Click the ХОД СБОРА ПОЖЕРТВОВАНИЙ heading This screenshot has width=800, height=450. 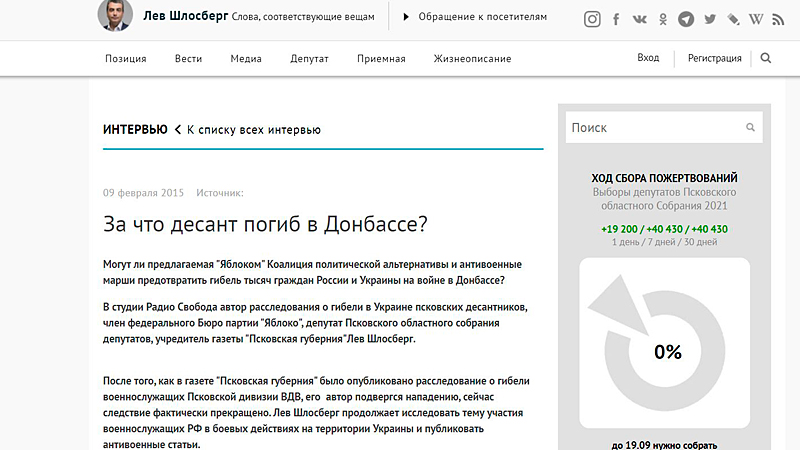click(x=664, y=178)
